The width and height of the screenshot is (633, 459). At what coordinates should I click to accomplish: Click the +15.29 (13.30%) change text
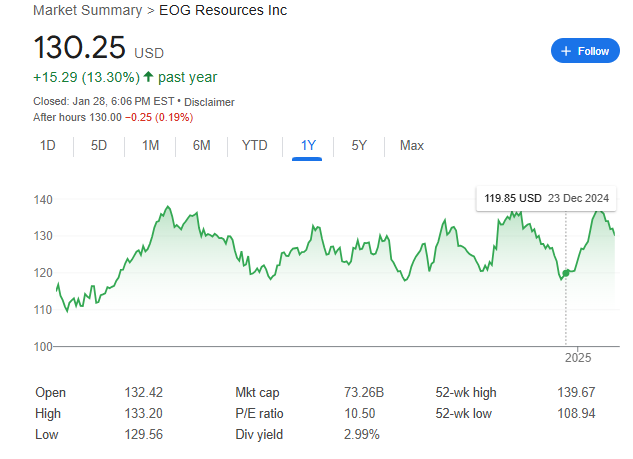[86, 77]
